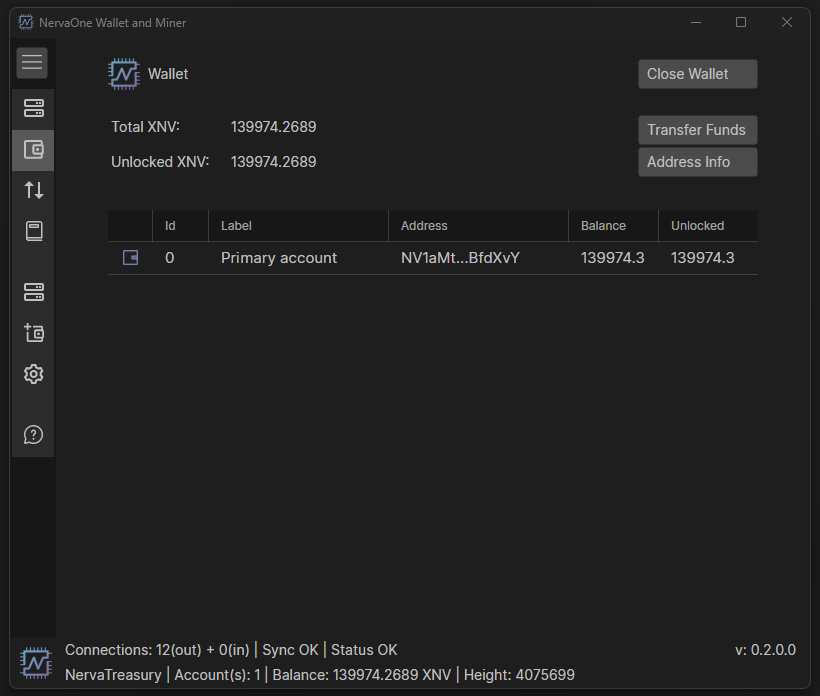Viewport: 820px width, 696px height.
Task: Open the hamburger menu in the sidebar
Action: tap(32, 63)
